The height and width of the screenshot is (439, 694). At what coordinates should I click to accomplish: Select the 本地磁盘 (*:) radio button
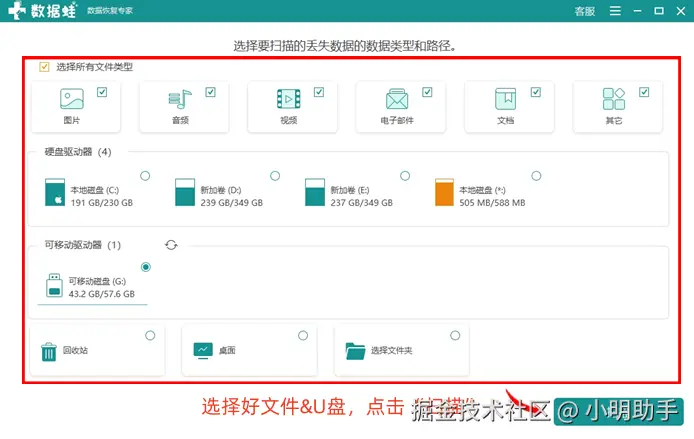click(x=536, y=176)
